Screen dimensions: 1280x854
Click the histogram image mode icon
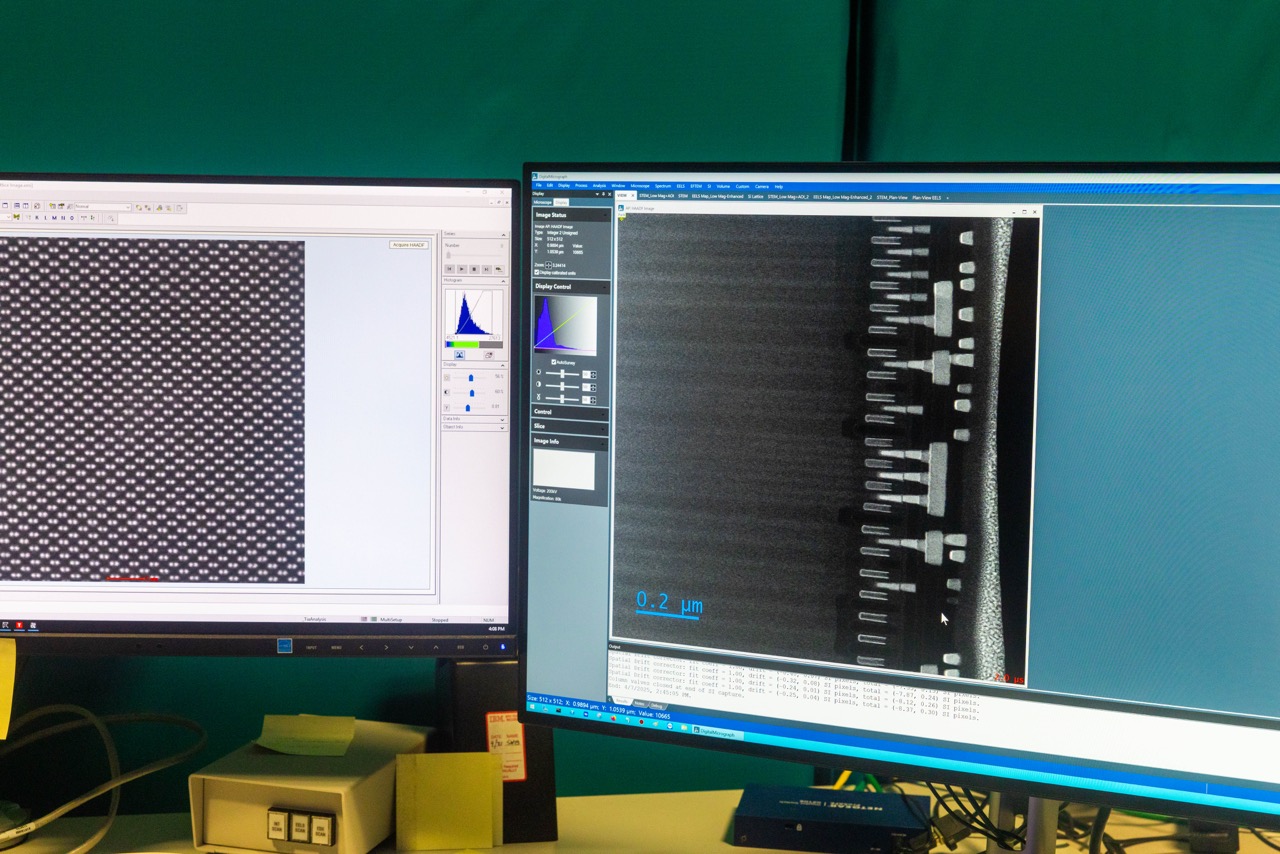[459, 355]
